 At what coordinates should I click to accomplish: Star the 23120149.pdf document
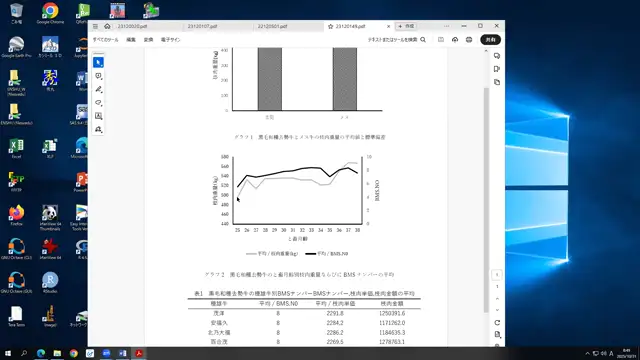click(x=331, y=26)
